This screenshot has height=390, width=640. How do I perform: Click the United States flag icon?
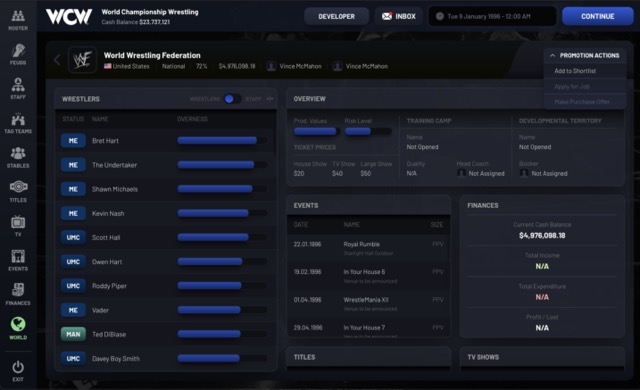pos(107,66)
